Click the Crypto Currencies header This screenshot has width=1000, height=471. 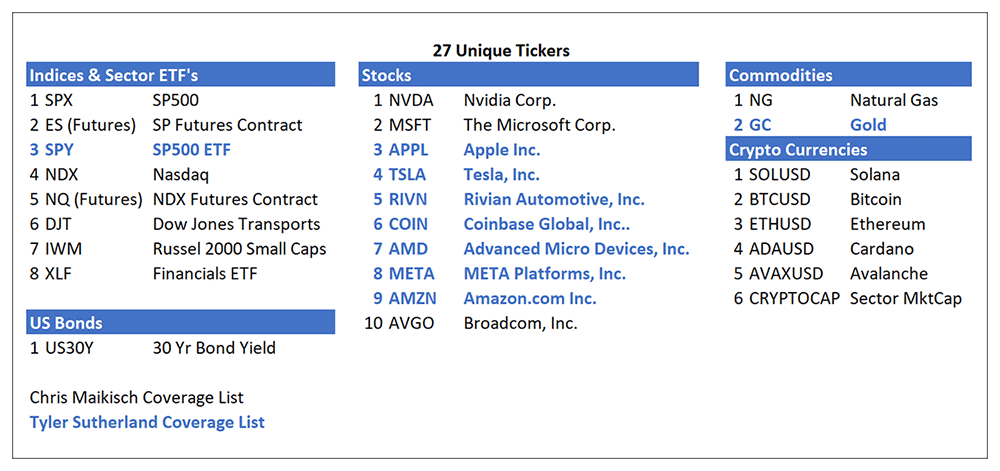tap(797, 150)
